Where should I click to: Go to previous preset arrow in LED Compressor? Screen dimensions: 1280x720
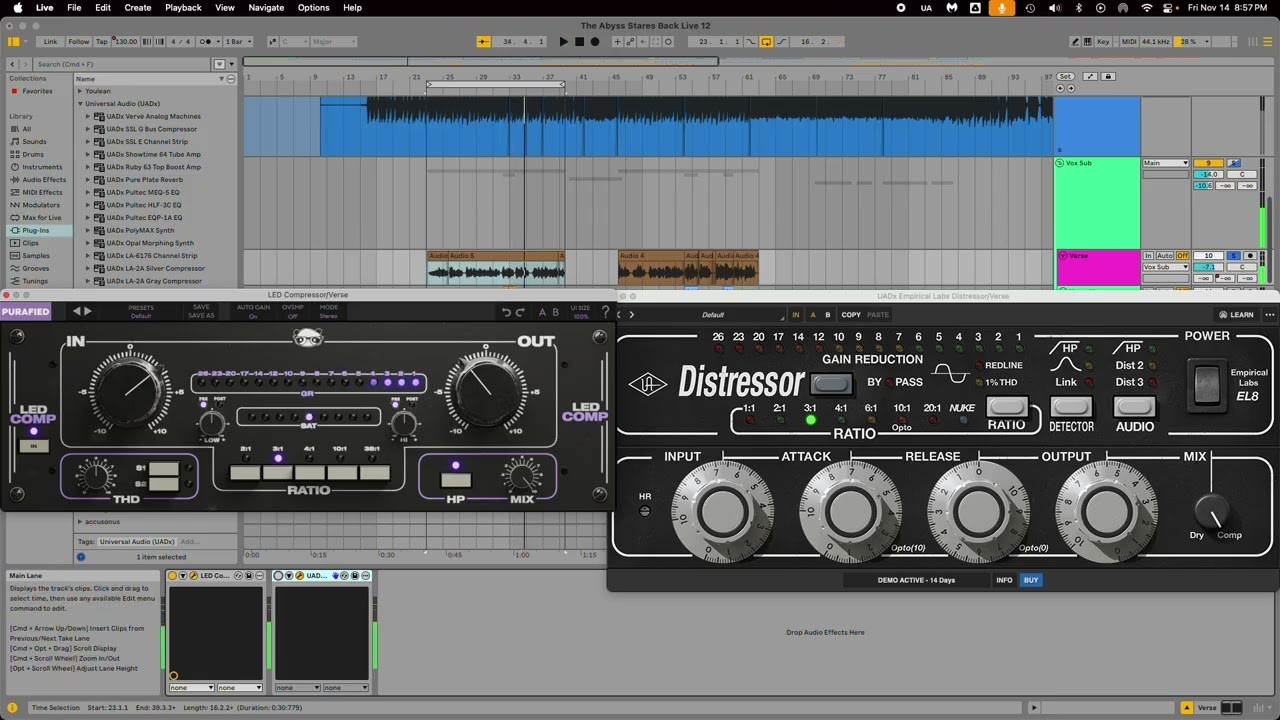[76, 312]
